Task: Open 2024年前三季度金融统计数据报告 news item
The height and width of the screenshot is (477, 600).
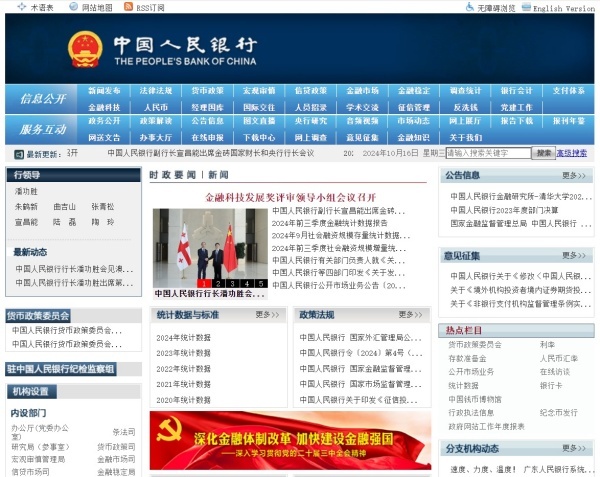Action: (329, 223)
